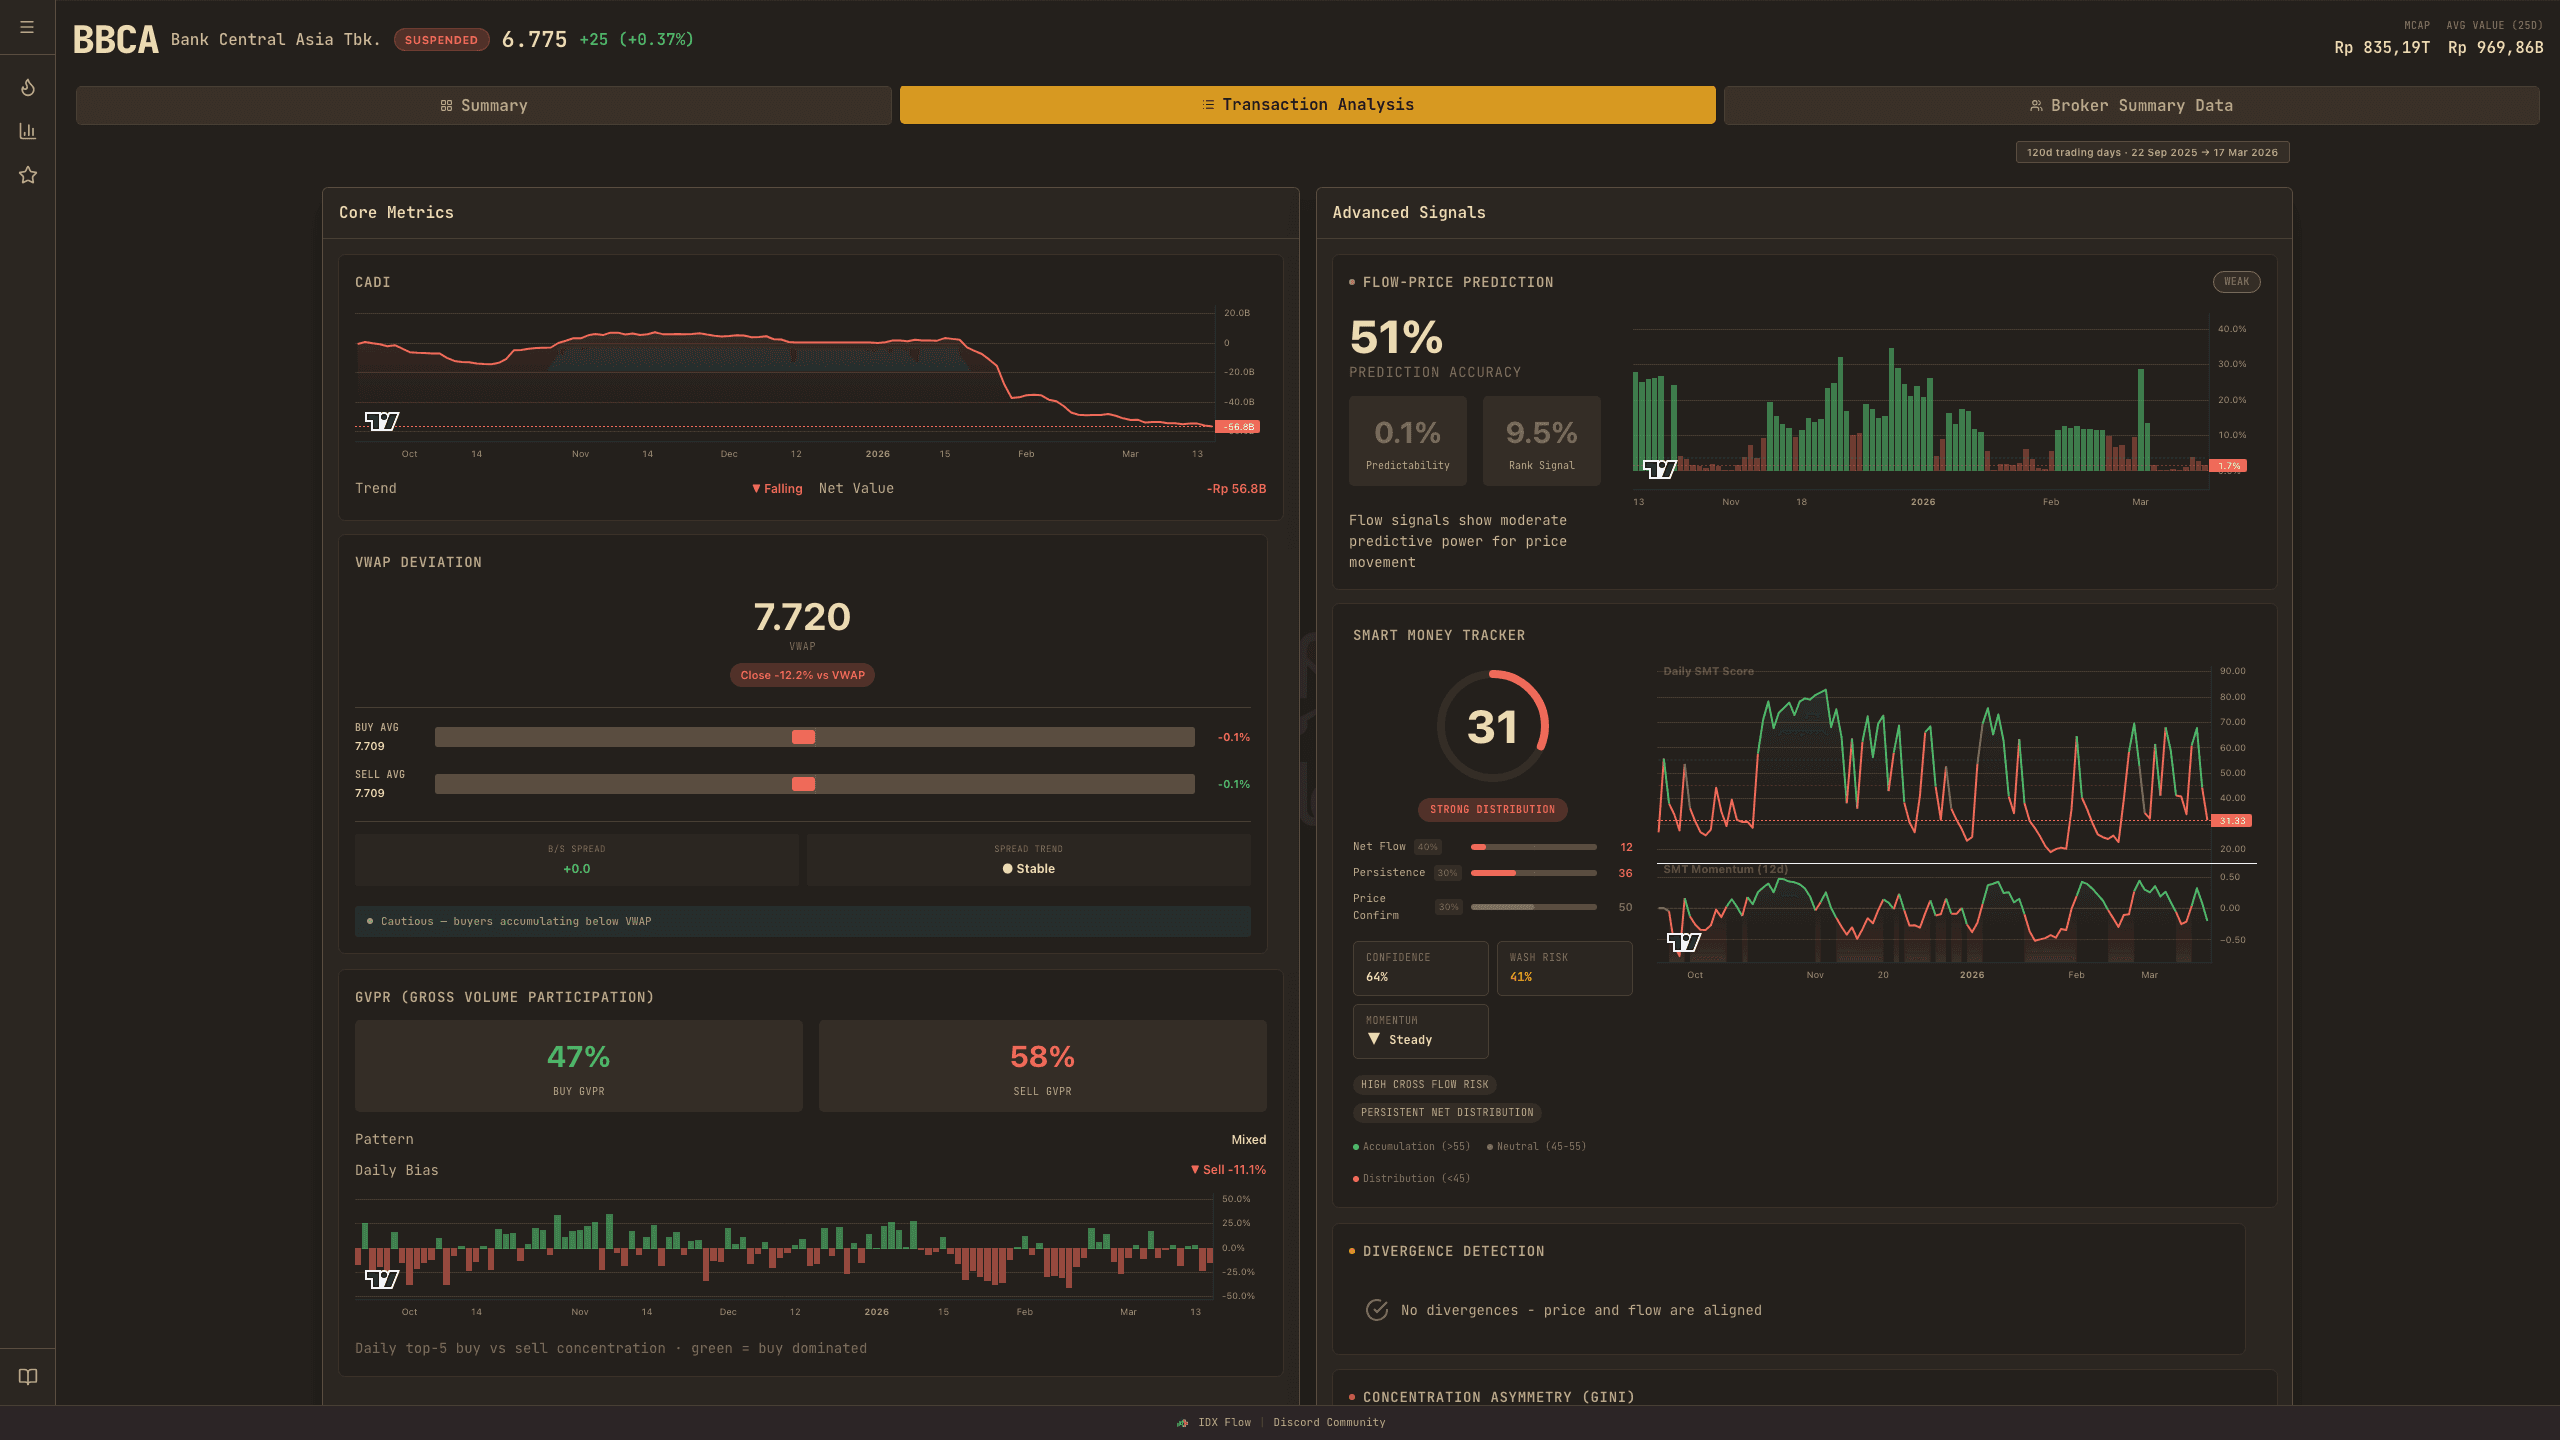Select the flame trending icon in sidebar
Image resolution: width=2560 pixels, height=1440 pixels.
(x=27, y=87)
